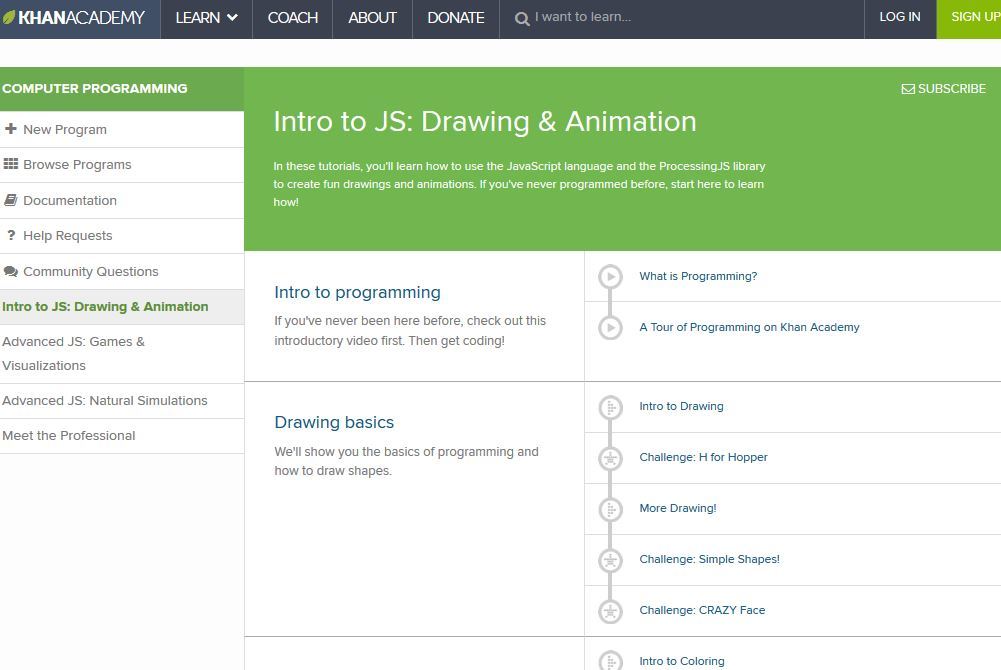Open More Drawing!
The image size is (1001, 670).
pyautogui.click(x=678, y=509)
